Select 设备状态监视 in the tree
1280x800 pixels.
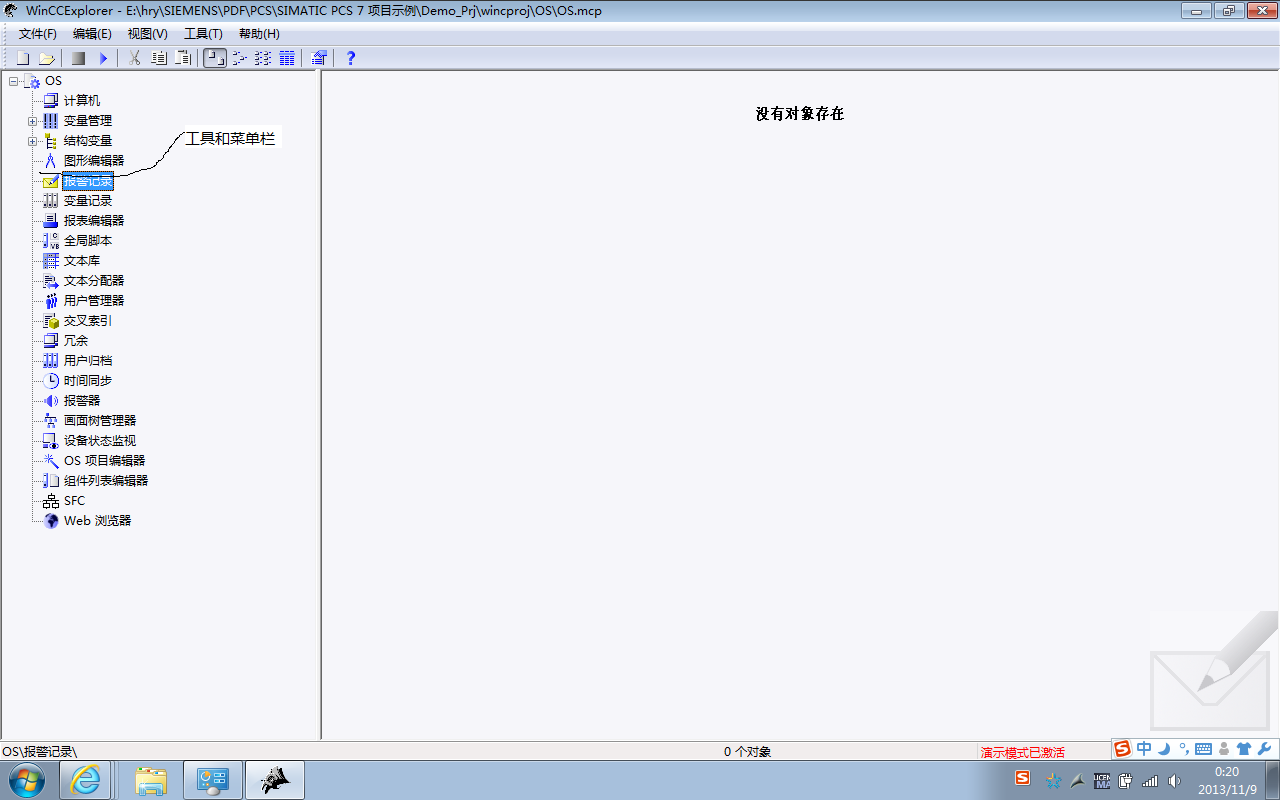[x=100, y=441]
